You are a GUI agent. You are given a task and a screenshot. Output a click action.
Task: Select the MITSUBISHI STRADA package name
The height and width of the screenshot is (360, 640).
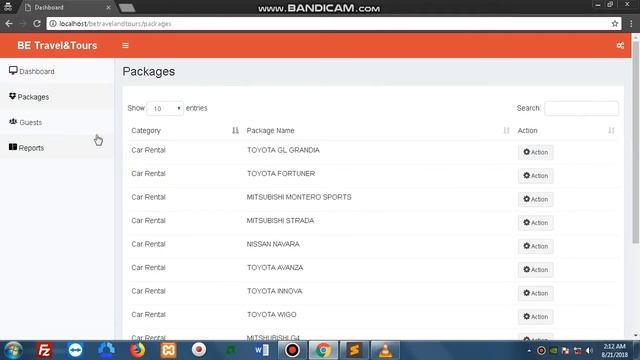click(280, 220)
